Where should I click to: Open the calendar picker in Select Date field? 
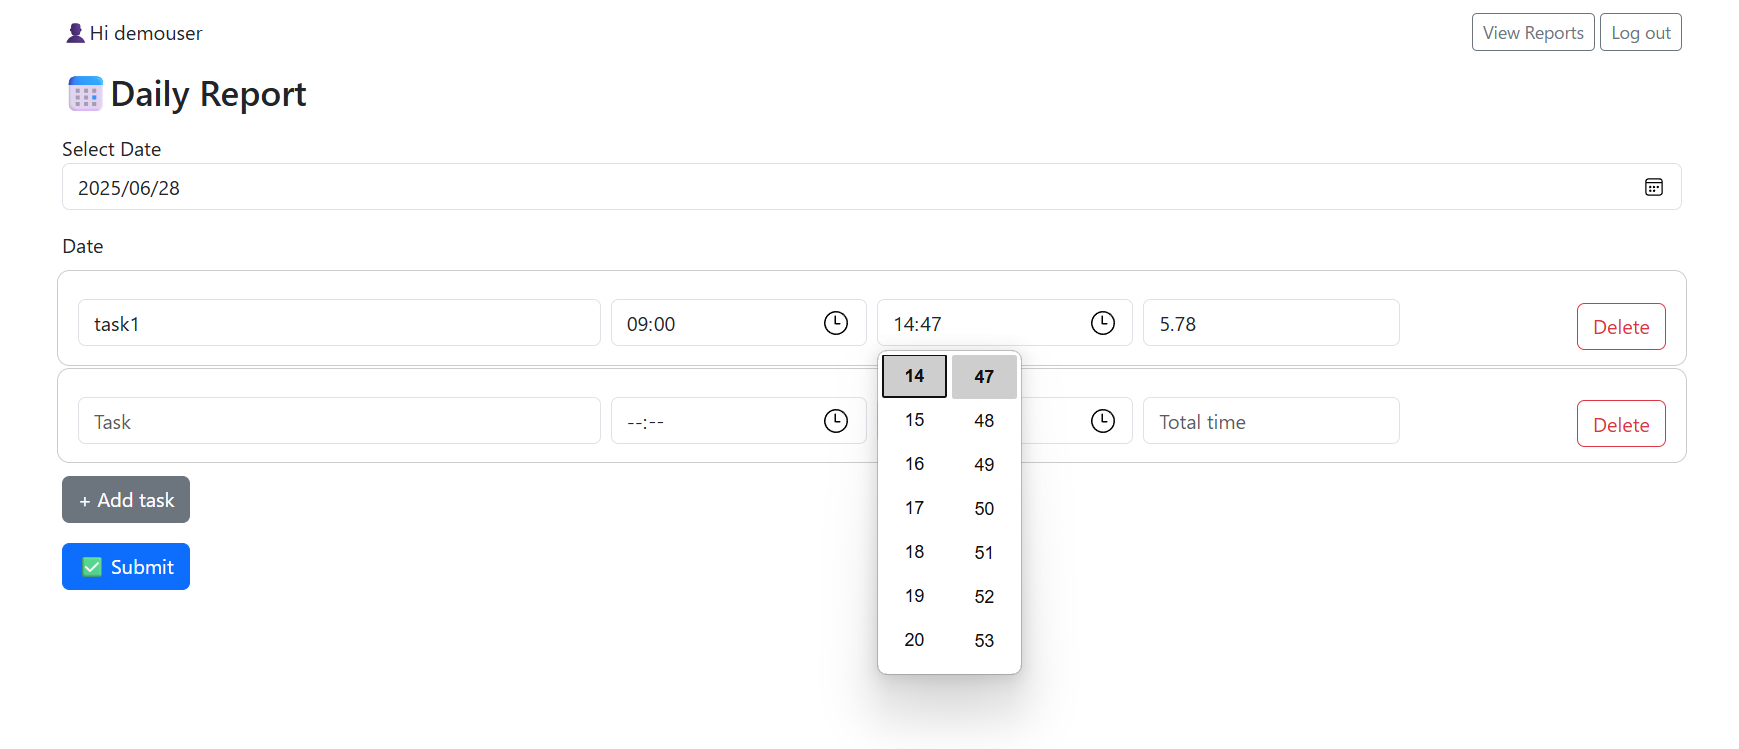(x=1653, y=187)
